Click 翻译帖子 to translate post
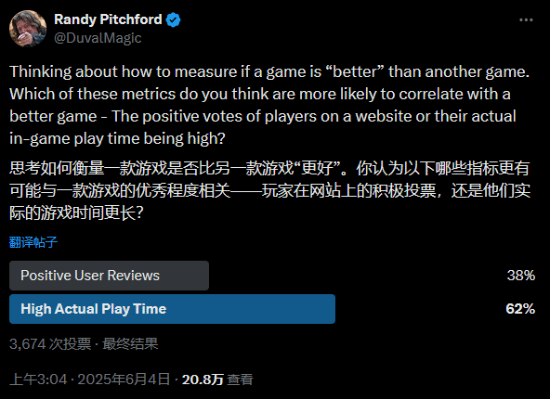This screenshot has width=550, height=399. tap(33, 242)
